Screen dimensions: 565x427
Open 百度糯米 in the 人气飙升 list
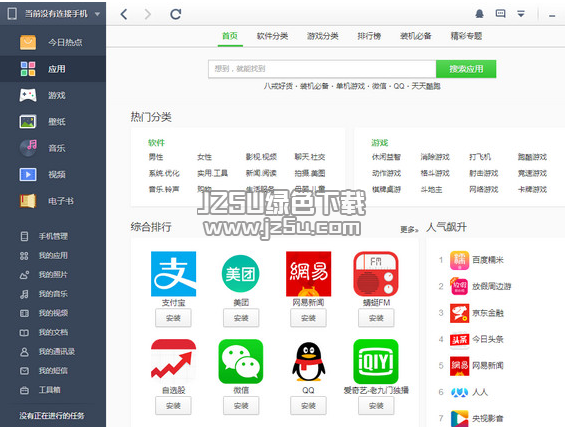[488, 260]
